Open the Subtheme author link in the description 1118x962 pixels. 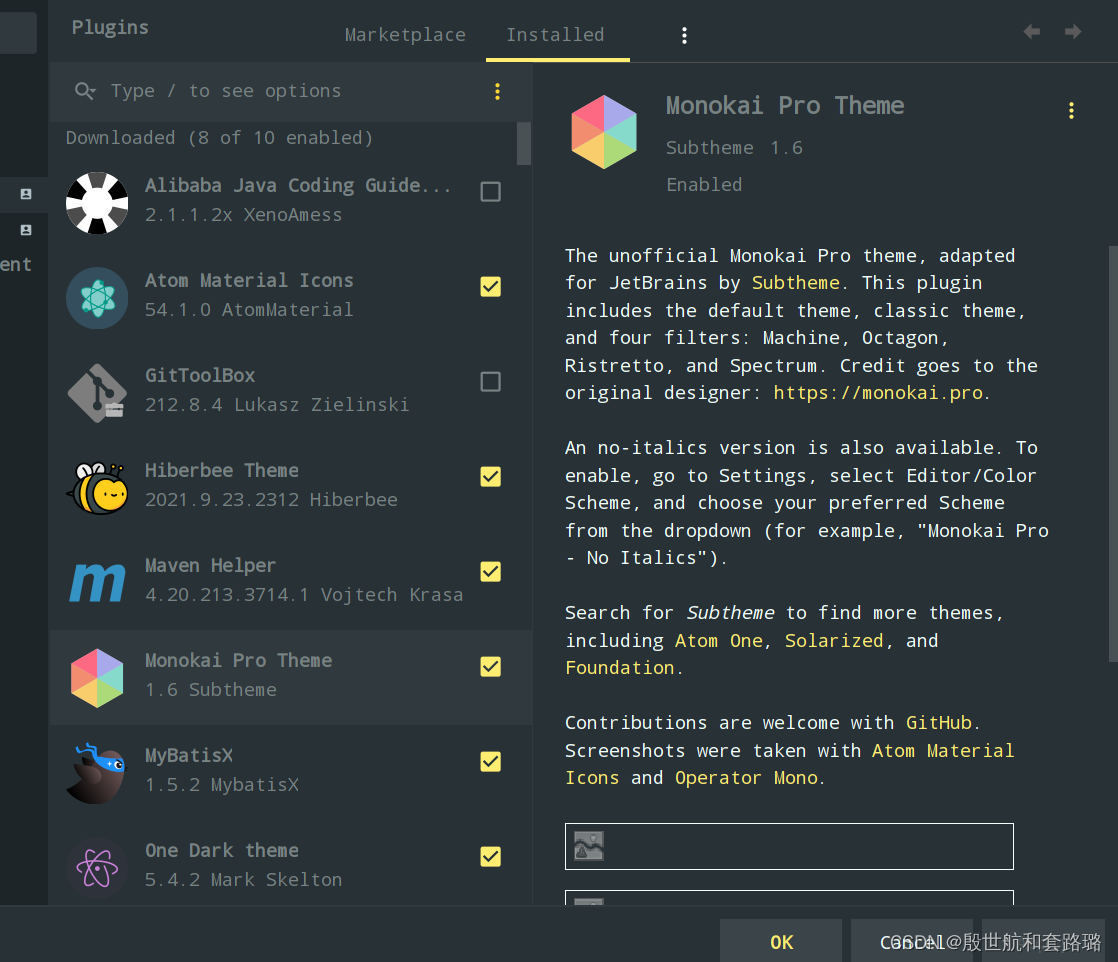[x=796, y=283]
